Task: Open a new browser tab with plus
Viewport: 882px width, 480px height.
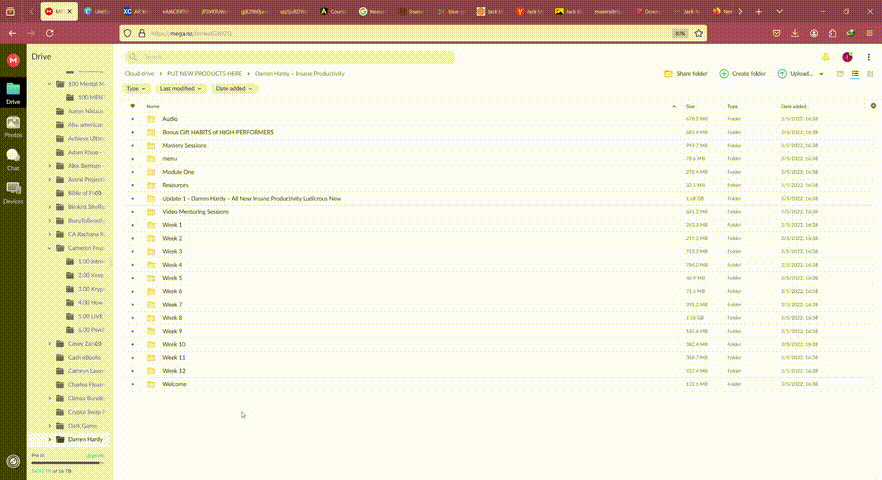Action: pos(758,11)
